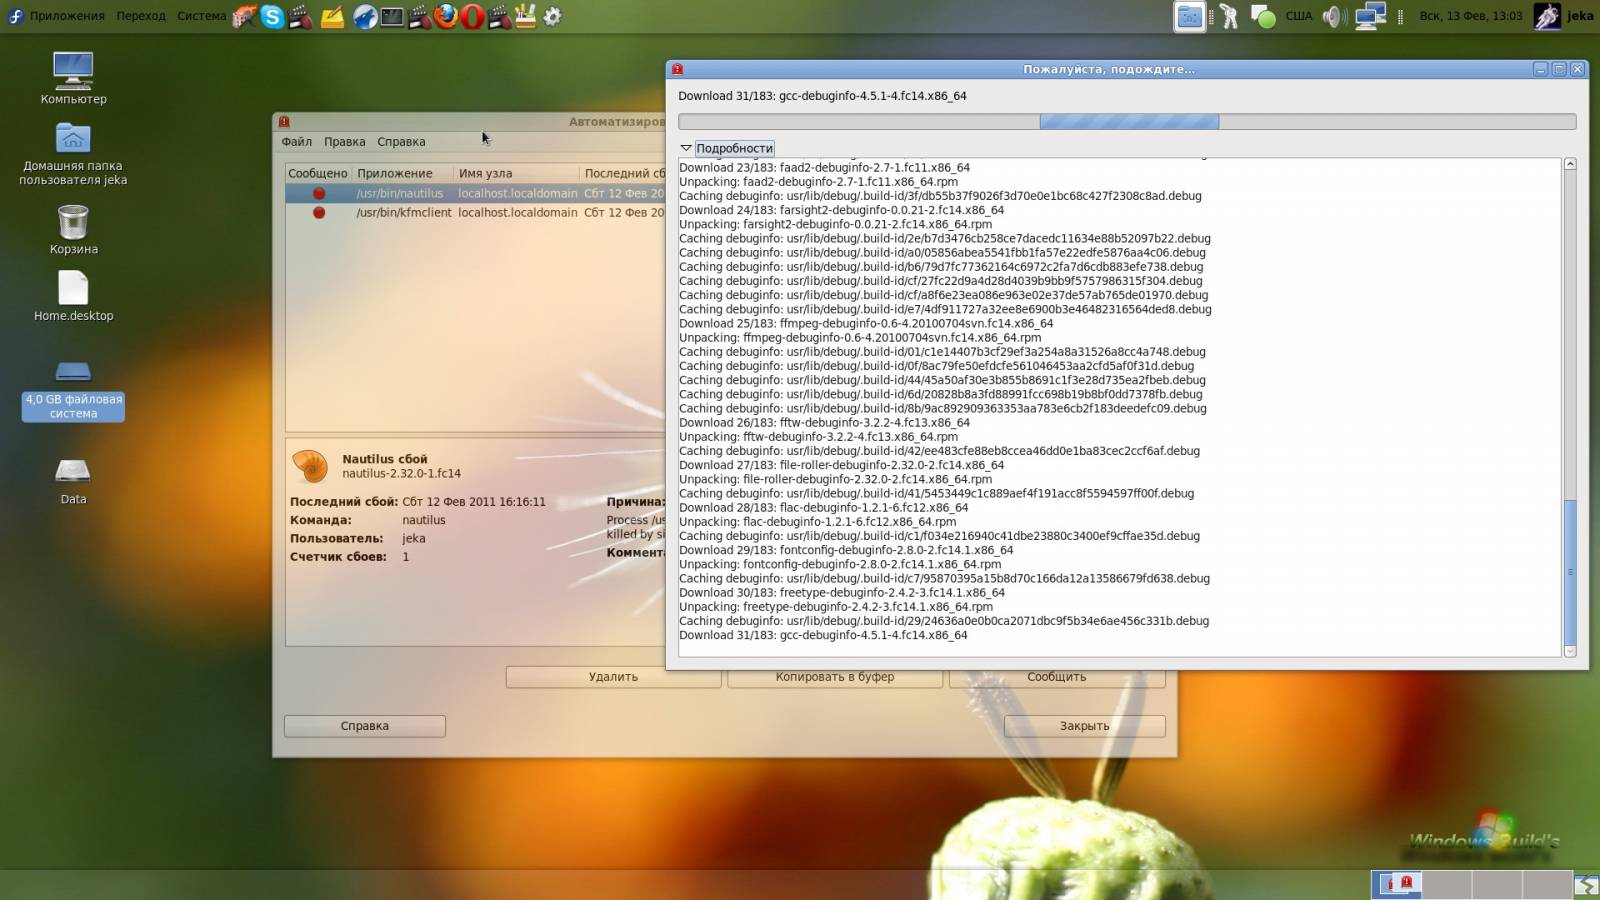The height and width of the screenshot is (900, 1600).
Task: Click log line Download 30/183: freetype-debuginfo
Action: [842, 592]
